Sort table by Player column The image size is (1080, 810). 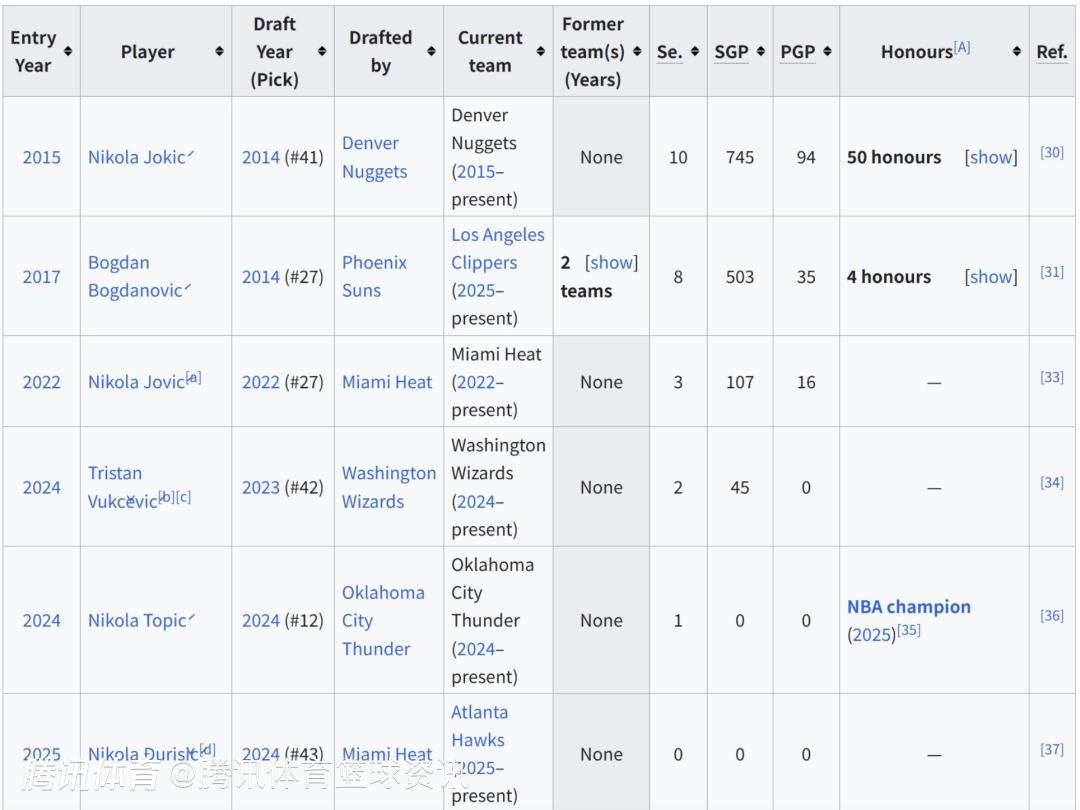219,51
